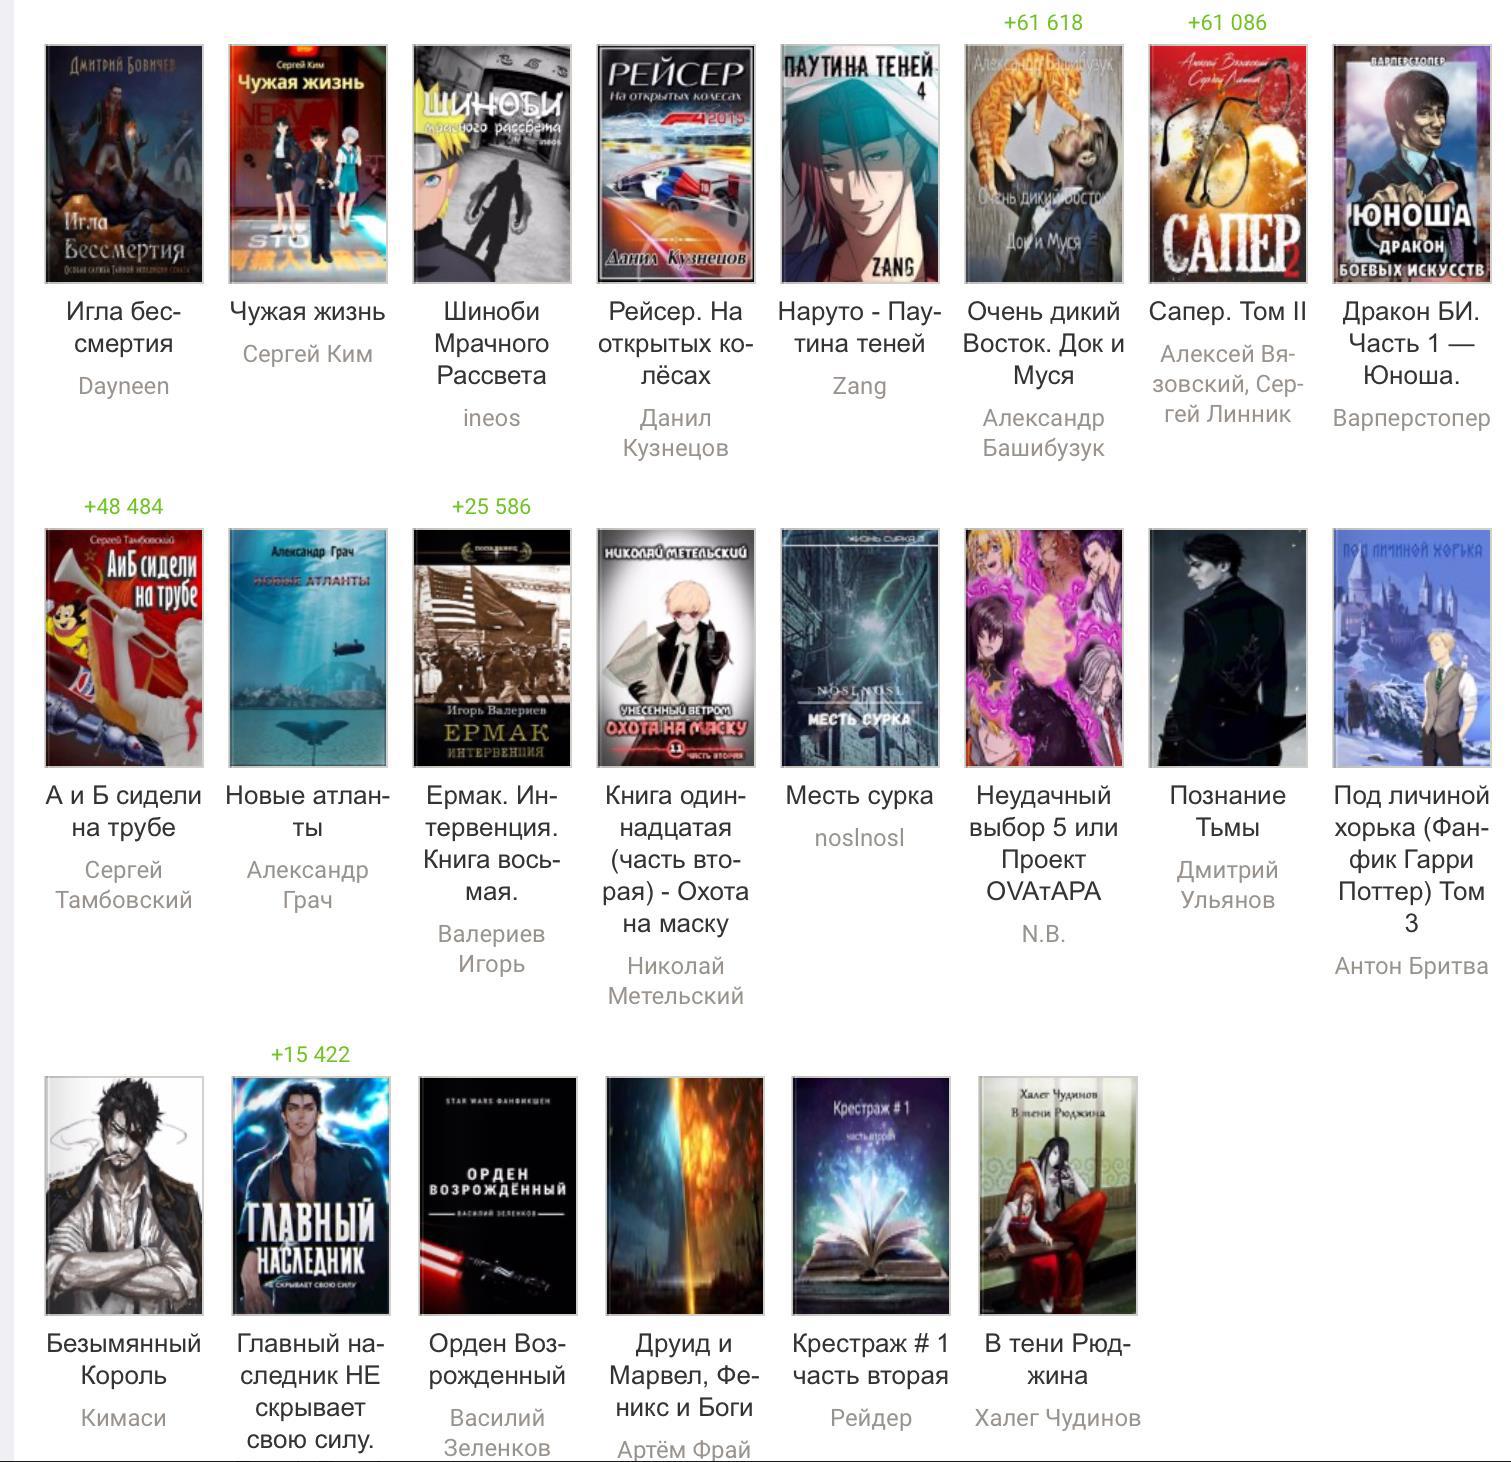The image size is (1511, 1462).
Task: Click the '+25 586' green number
Action: 492,506
